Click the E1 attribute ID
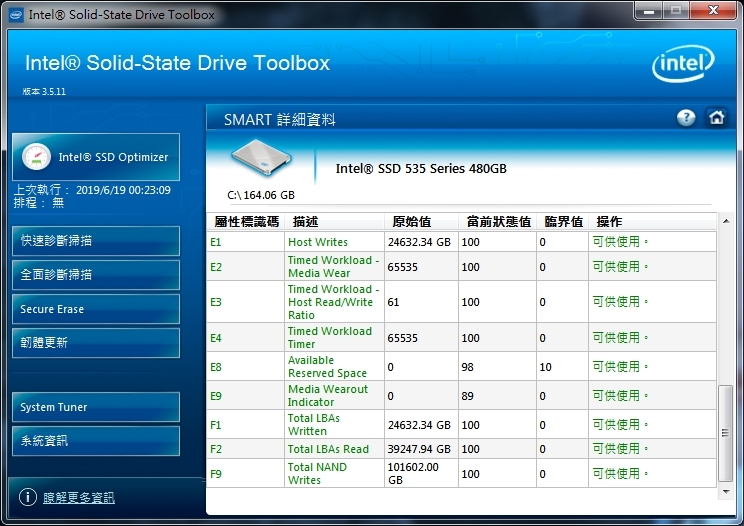Viewport: 744px width, 526px height. pos(215,242)
